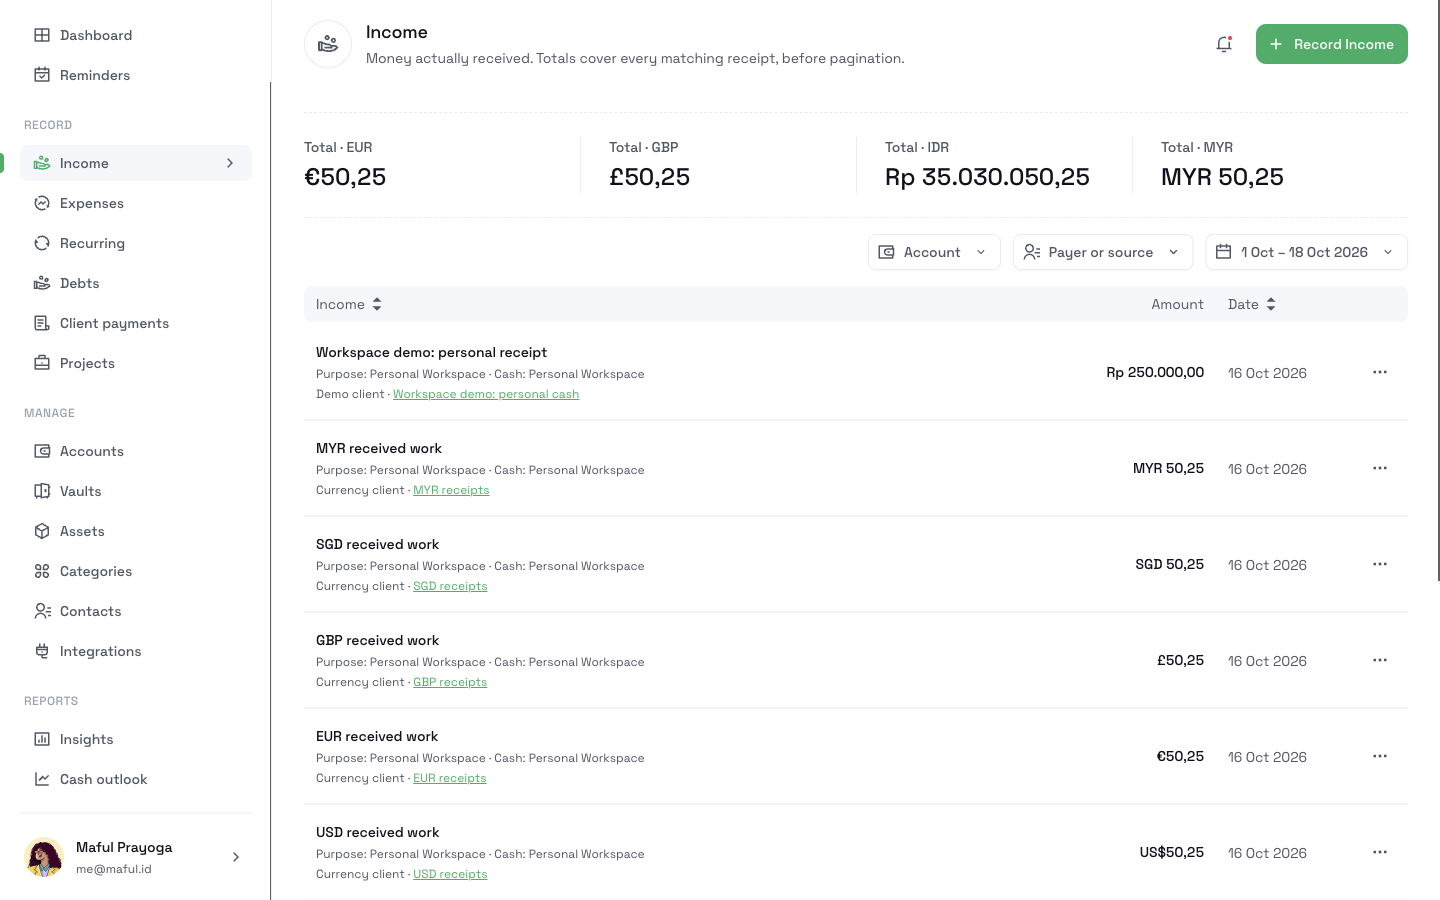Image resolution: width=1440 pixels, height=900 pixels.
Task: Click the Dashboard grid icon
Action: (x=42, y=35)
